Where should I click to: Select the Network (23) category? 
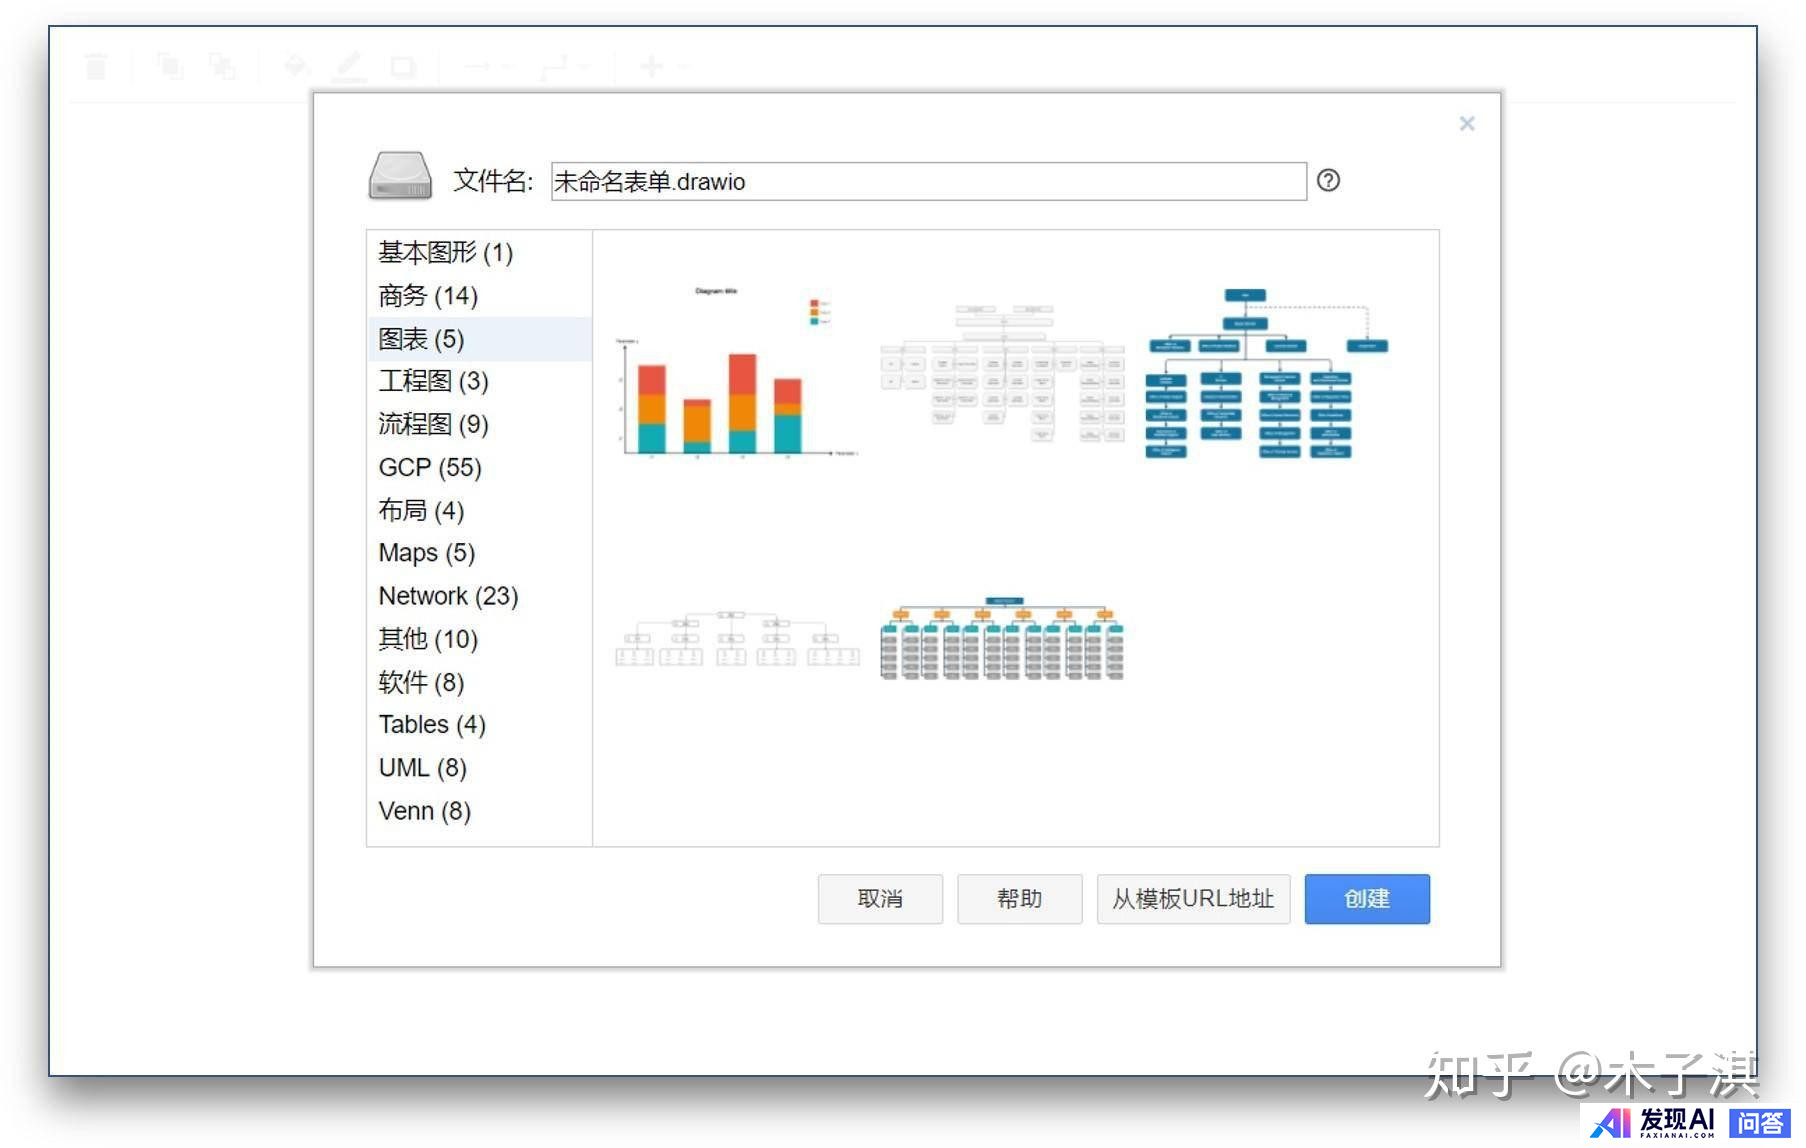point(447,596)
